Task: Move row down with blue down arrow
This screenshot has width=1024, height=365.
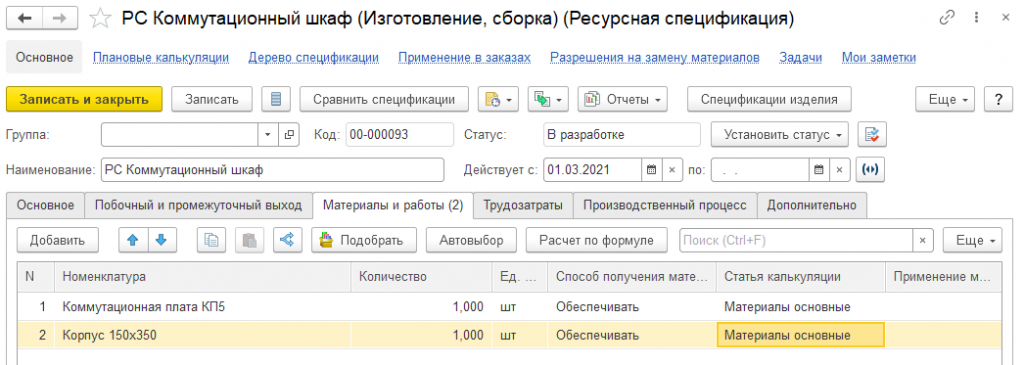Action: coord(162,240)
